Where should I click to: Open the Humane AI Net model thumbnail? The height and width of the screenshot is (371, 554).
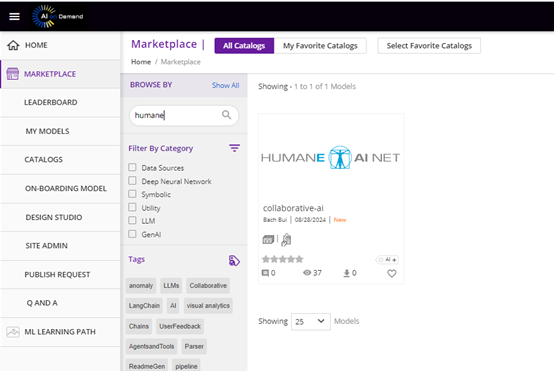(331, 157)
